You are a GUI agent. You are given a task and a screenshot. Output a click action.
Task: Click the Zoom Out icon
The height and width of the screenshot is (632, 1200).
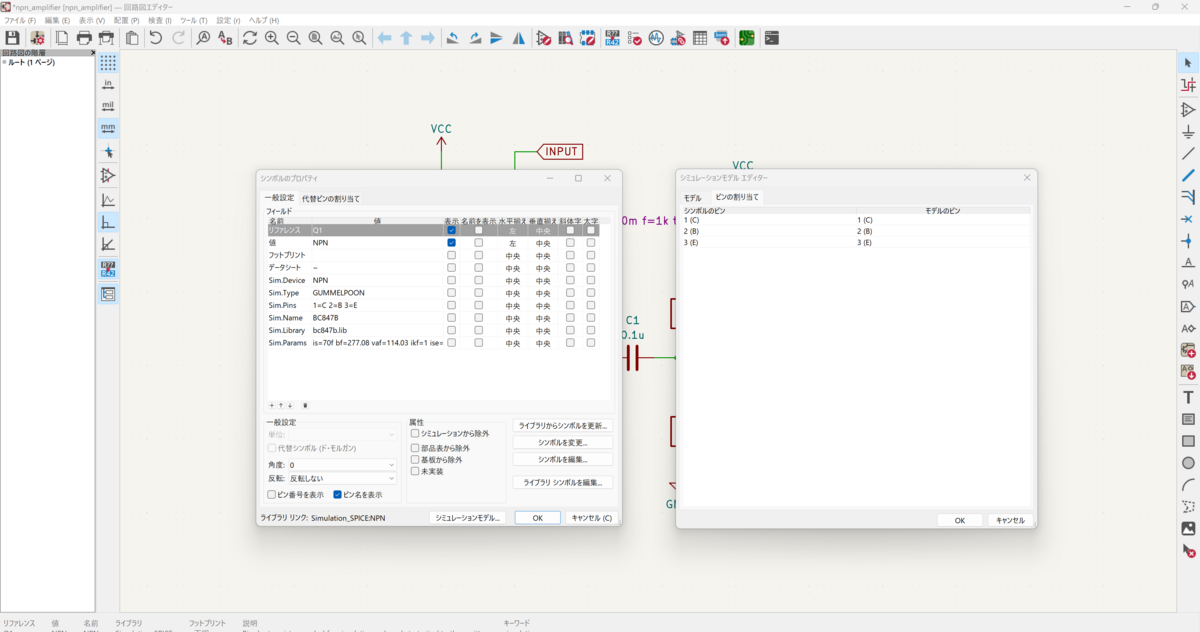coord(294,38)
